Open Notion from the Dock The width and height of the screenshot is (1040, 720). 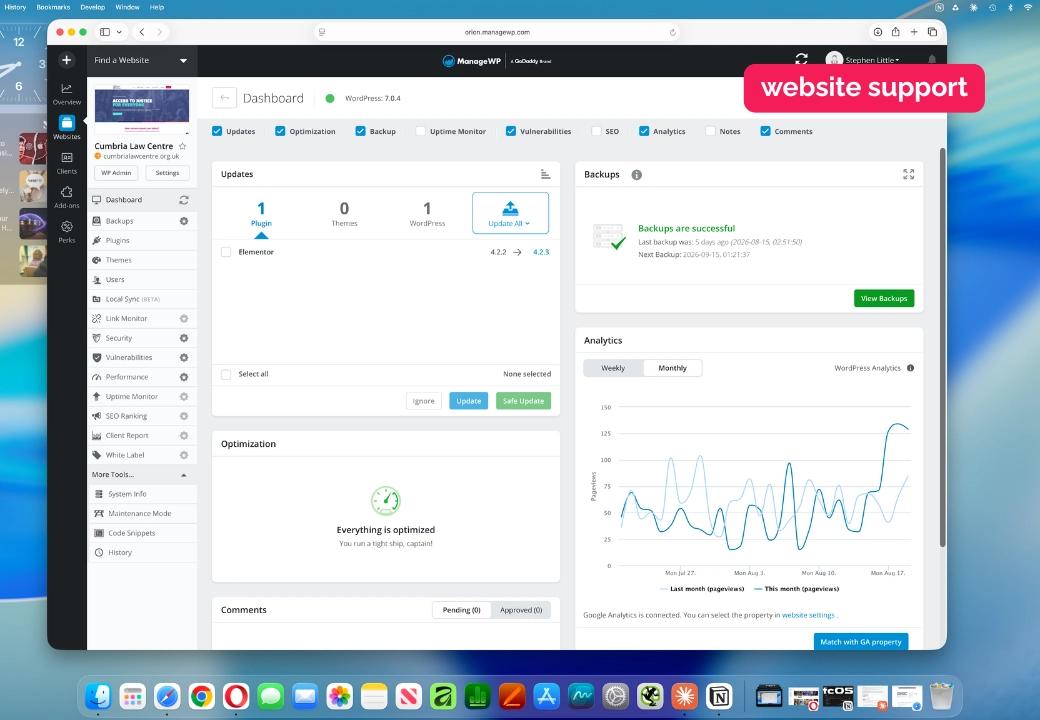click(x=719, y=697)
